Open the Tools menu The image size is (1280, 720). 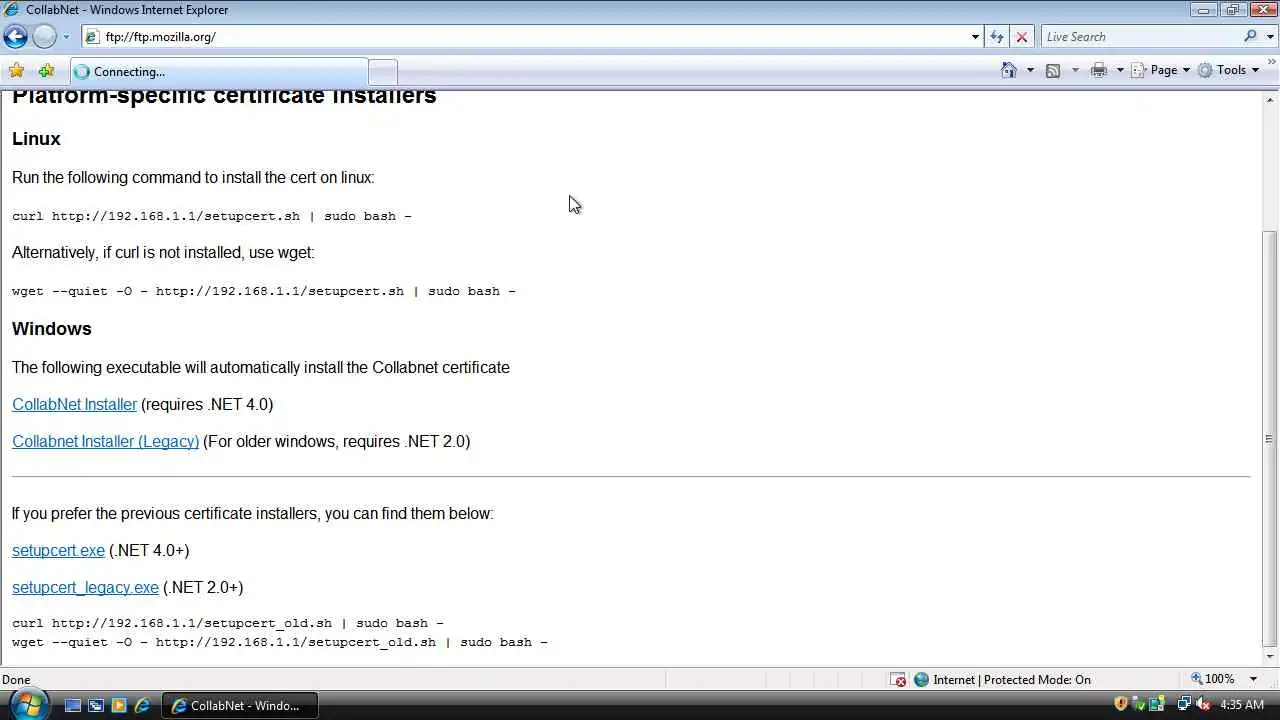[x=1229, y=70]
